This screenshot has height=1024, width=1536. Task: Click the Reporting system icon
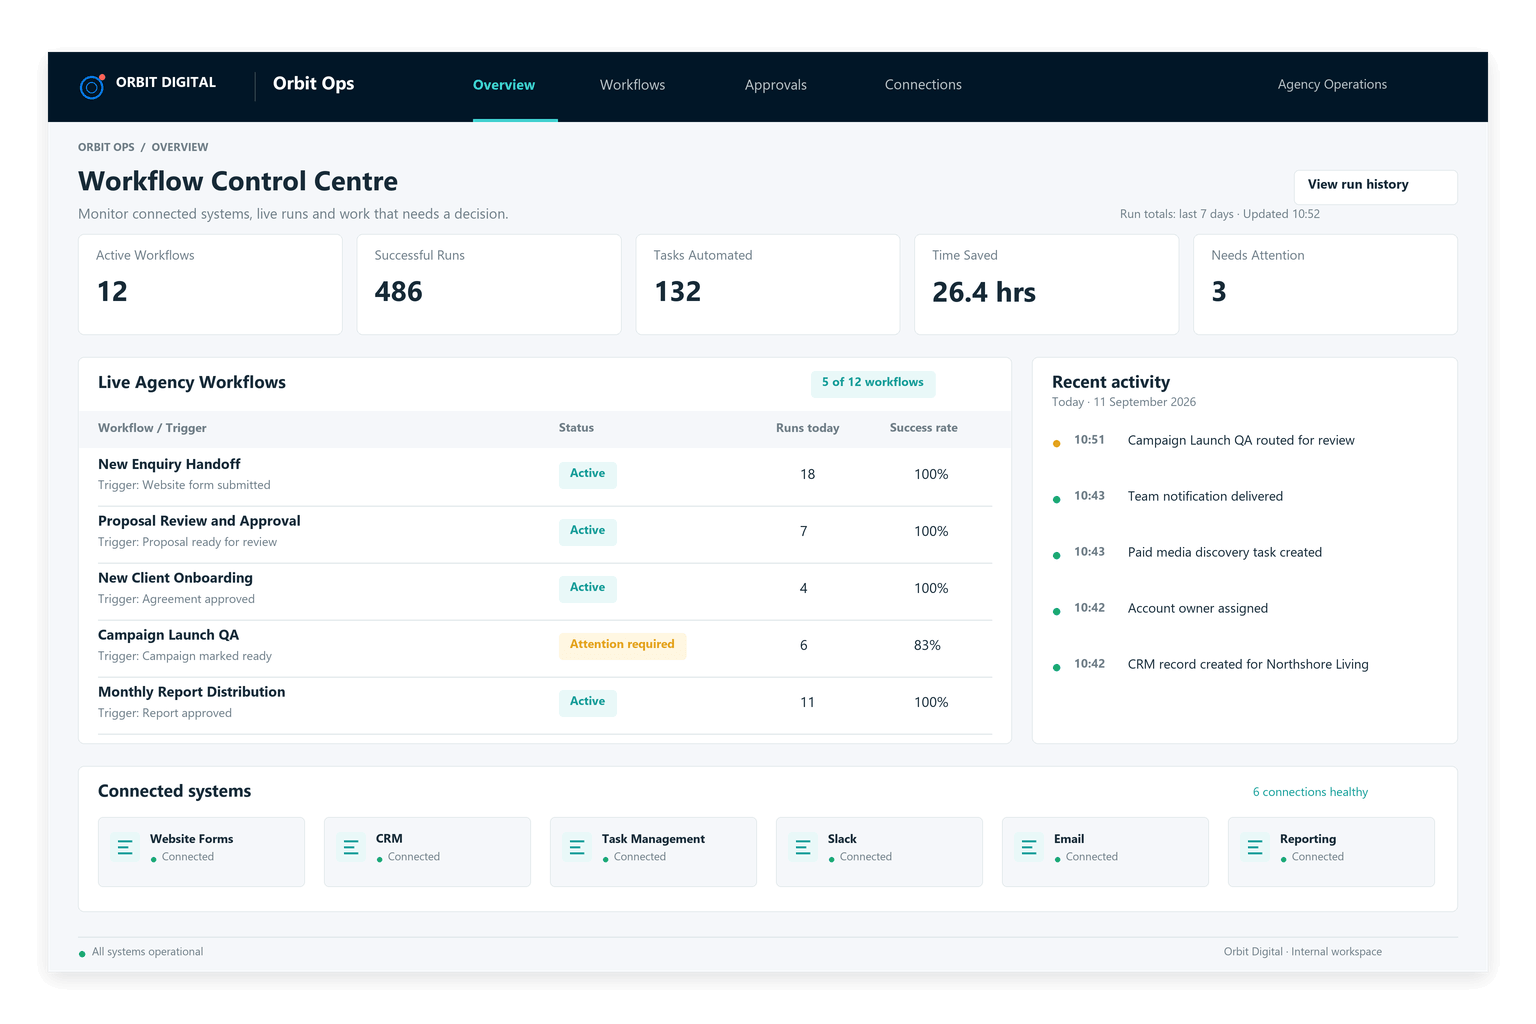point(1255,847)
